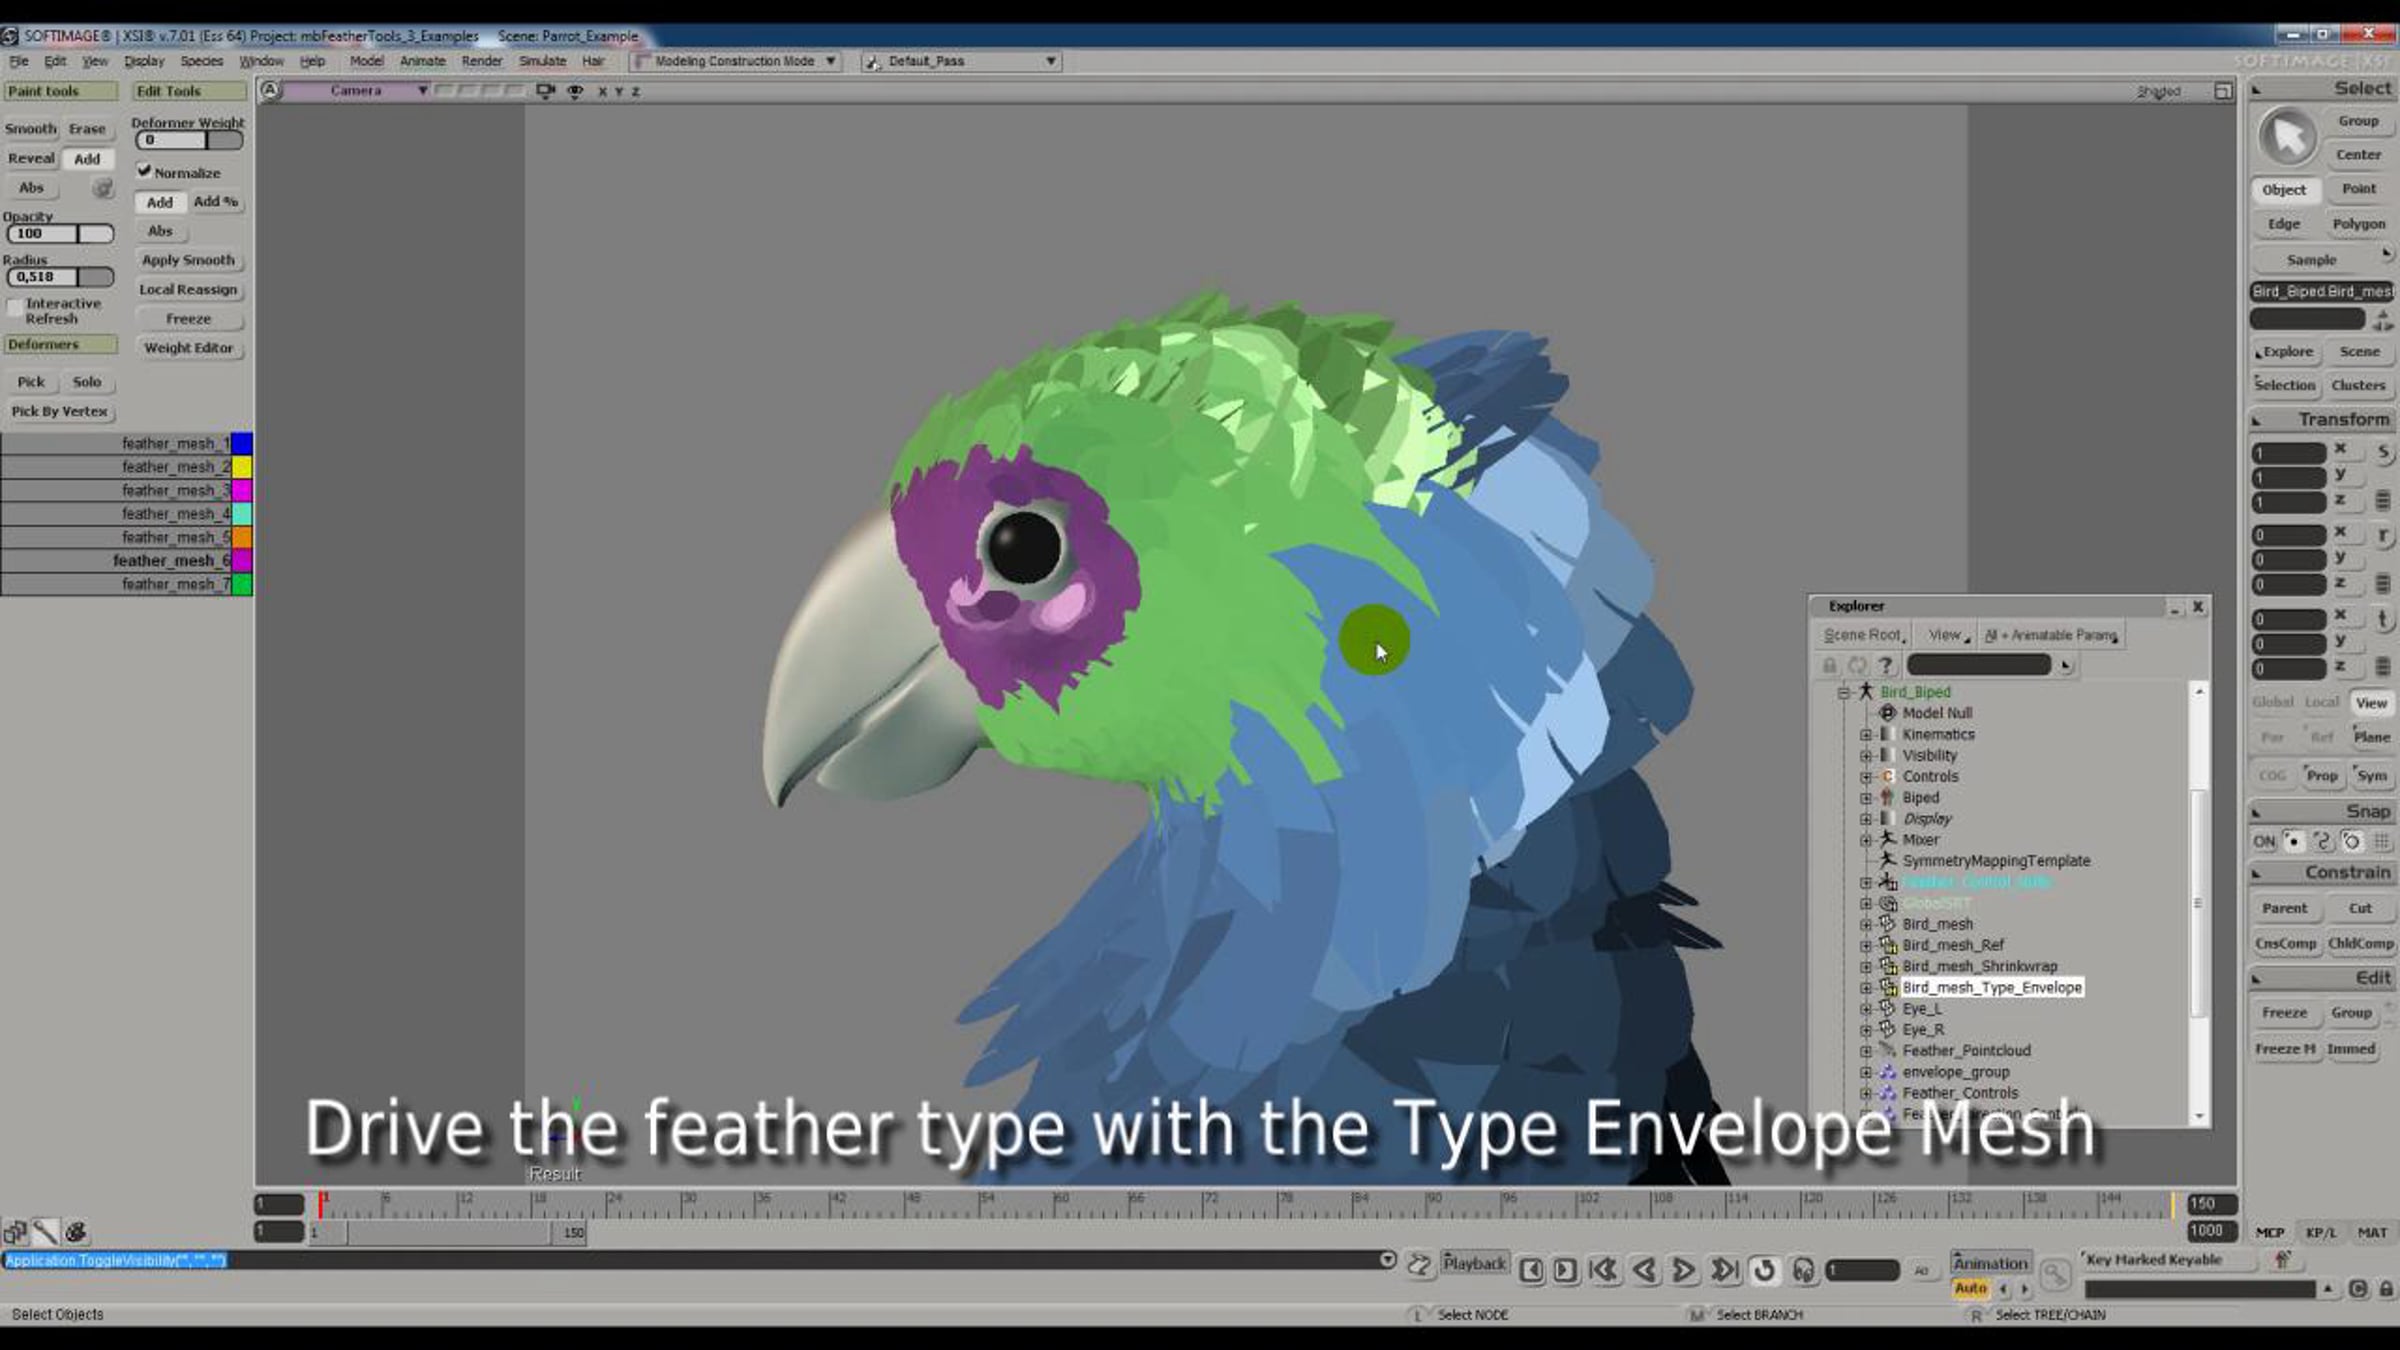Viewport: 2400px width, 1350px height.
Task: Open the Species menu
Action: [x=201, y=61]
